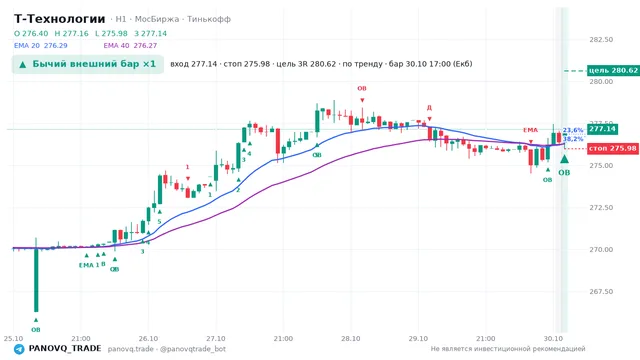The height and width of the screenshot is (360, 640).
Task: Click the Telegram logo beside PANOVQ_TRADE
Action: pyautogui.click(x=19, y=349)
